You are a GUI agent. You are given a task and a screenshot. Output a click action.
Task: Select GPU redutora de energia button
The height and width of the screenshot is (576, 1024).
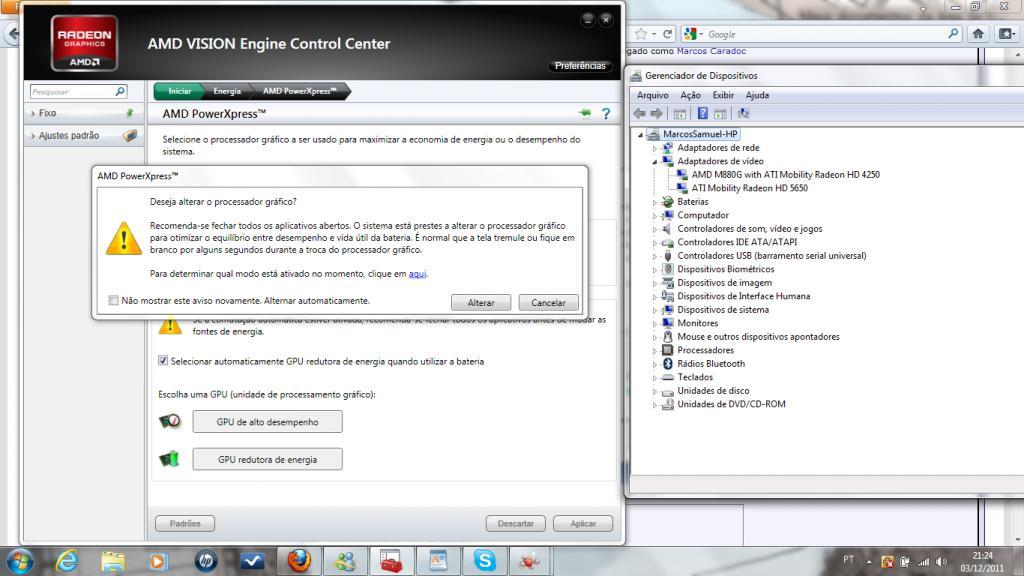pyautogui.click(x=267, y=459)
